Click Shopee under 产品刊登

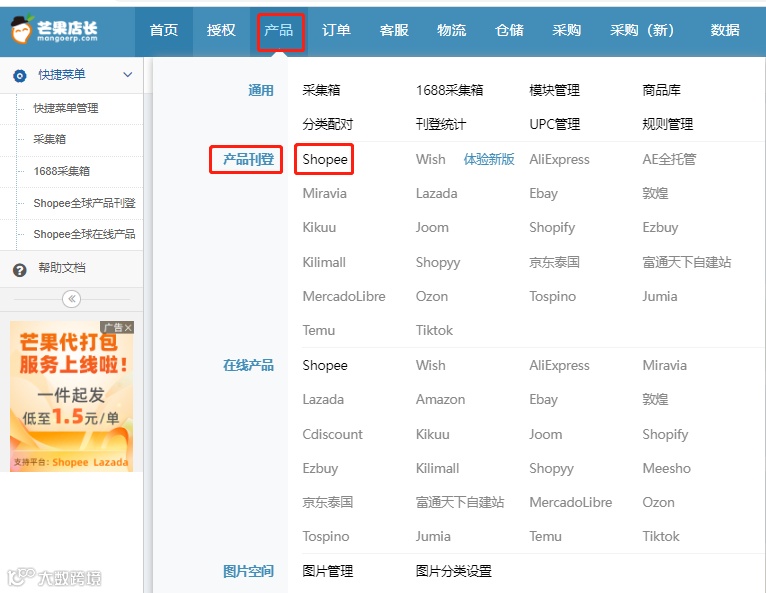(x=325, y=159)
